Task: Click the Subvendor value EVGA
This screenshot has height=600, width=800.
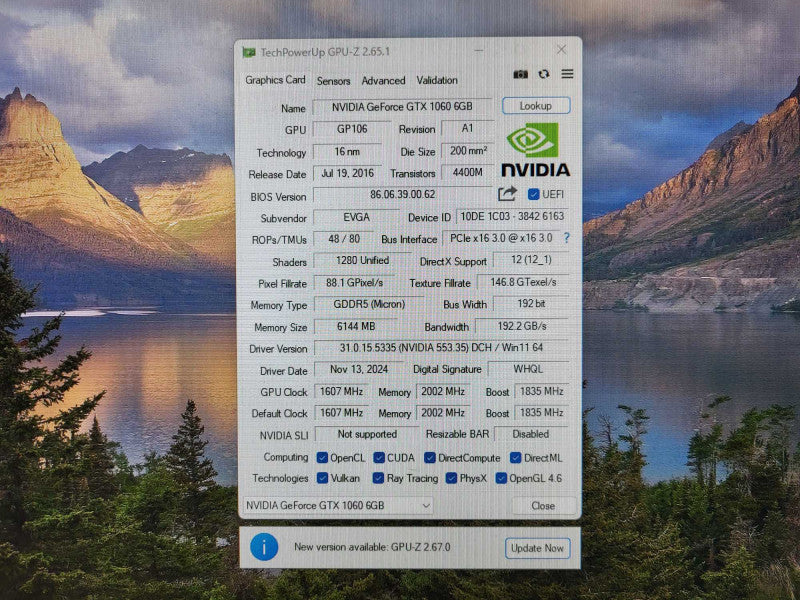Action: [356, 217]
